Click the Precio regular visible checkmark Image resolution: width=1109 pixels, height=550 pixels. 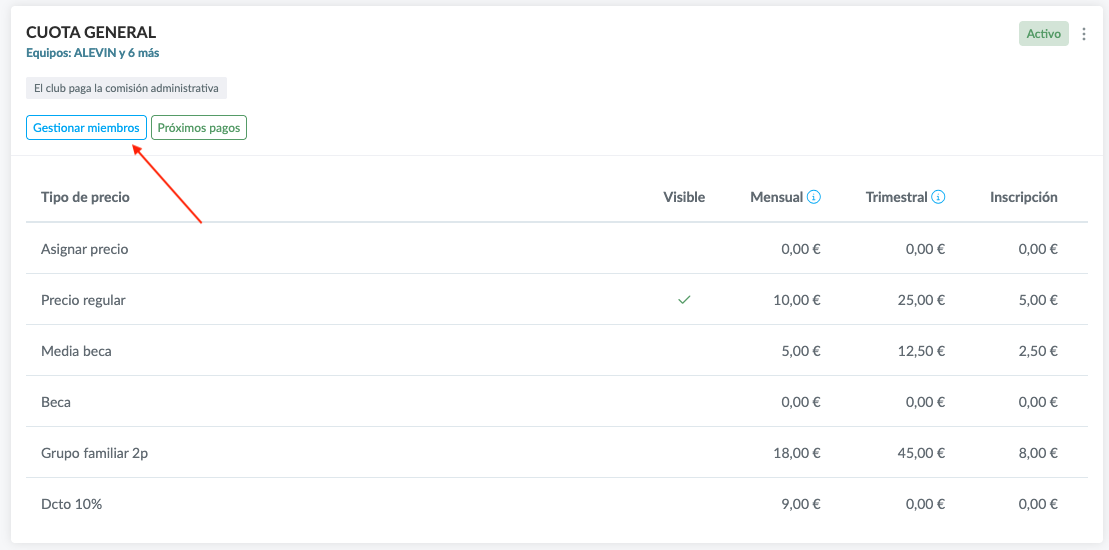(684, 300)
